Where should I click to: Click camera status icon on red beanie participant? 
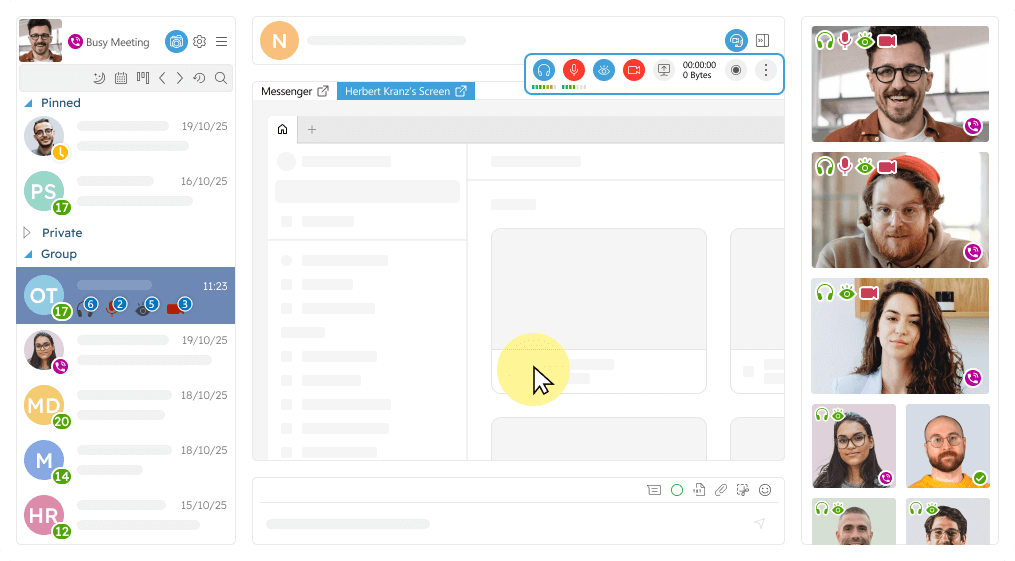pyautogui.click(x=887, y=166)
